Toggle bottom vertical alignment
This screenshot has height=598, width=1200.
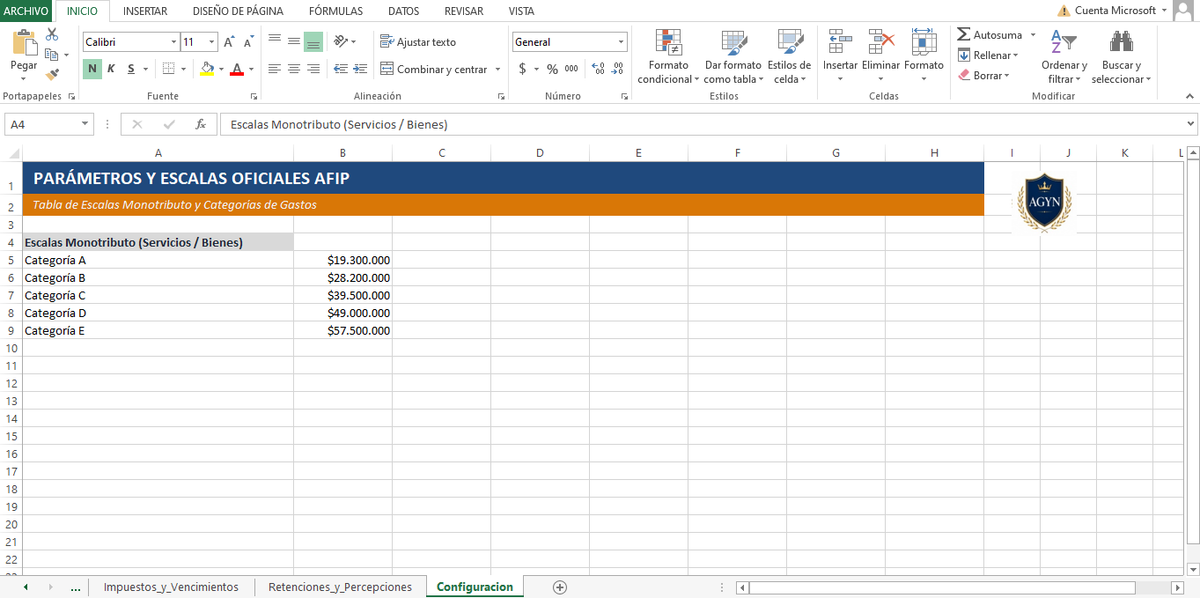pyautogui.click(x=313, y=42)
